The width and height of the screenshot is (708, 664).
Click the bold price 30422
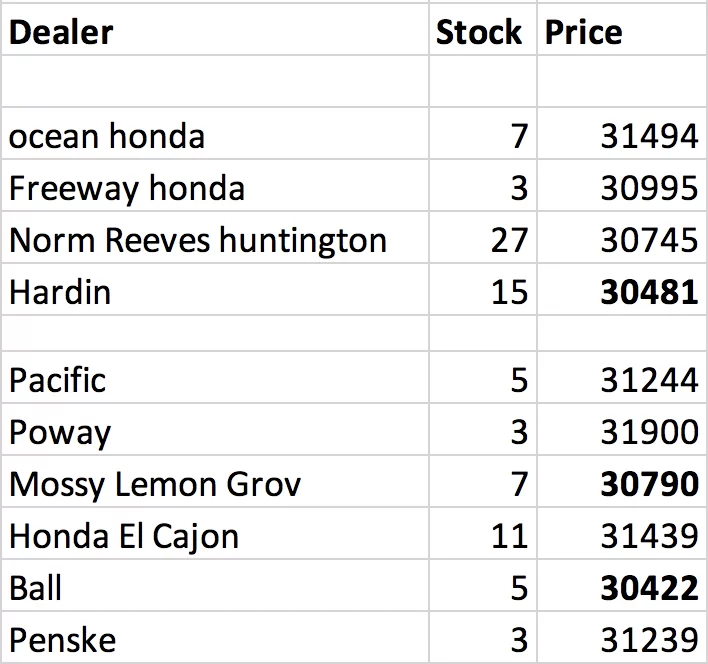(649, 588)
